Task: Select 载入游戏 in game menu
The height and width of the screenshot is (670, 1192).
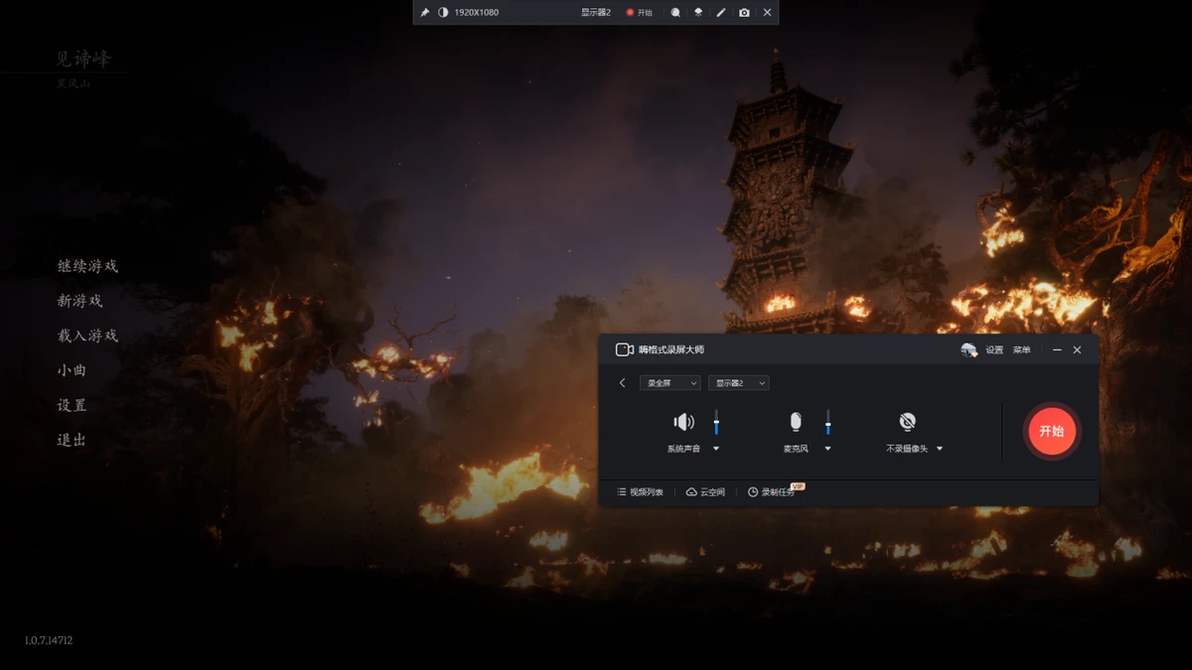Action: (x=88, y=335)
